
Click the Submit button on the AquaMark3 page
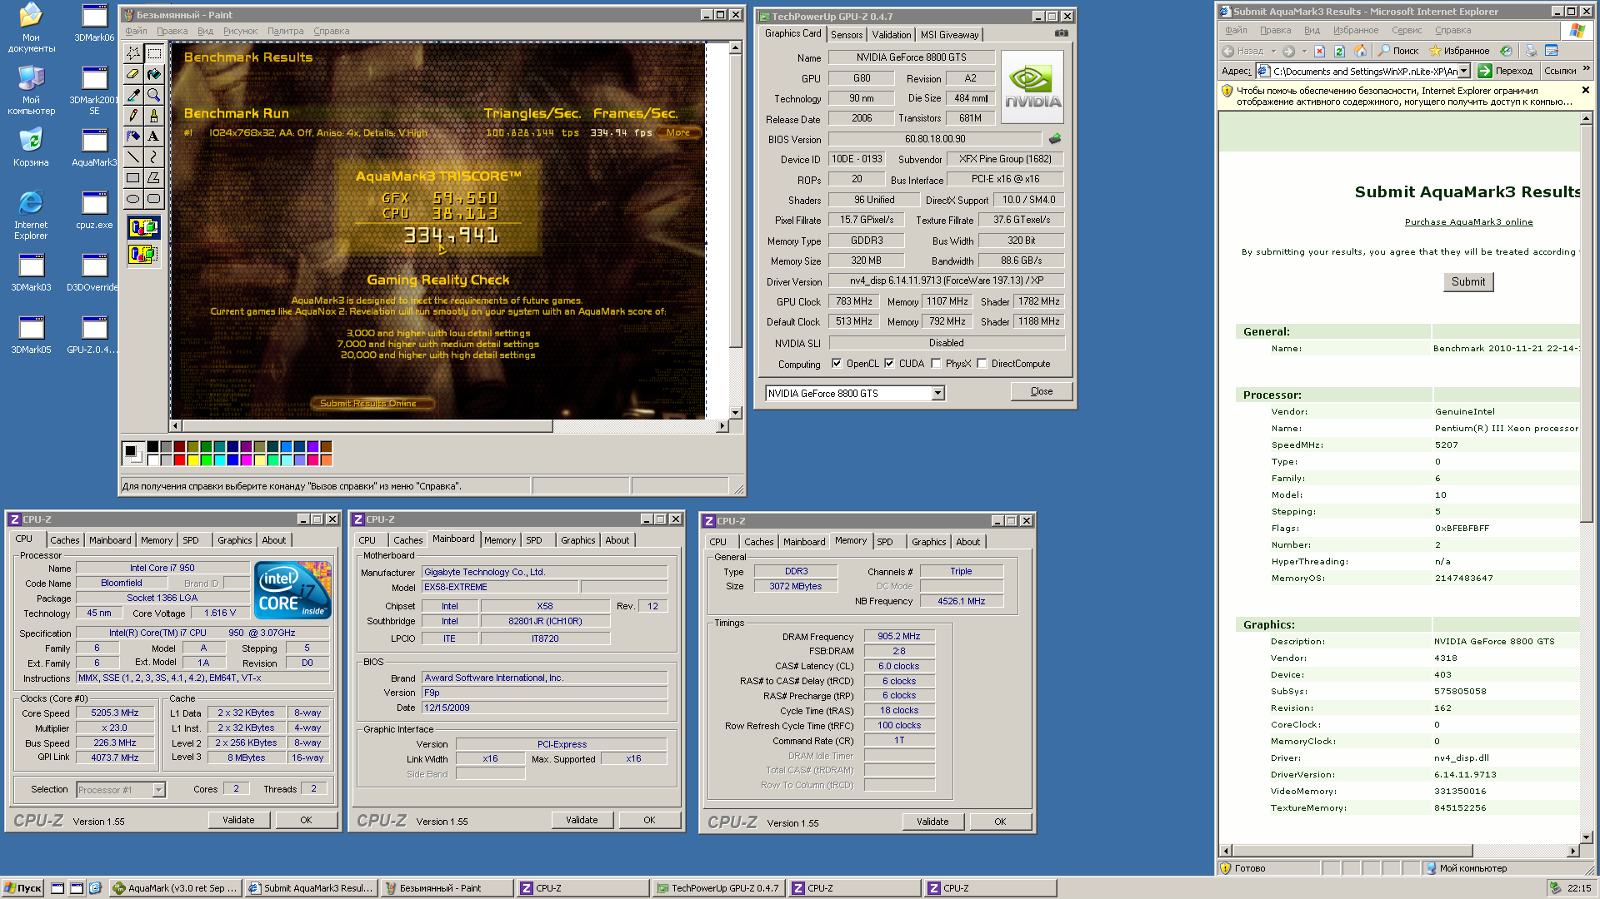click(1468, 282)
